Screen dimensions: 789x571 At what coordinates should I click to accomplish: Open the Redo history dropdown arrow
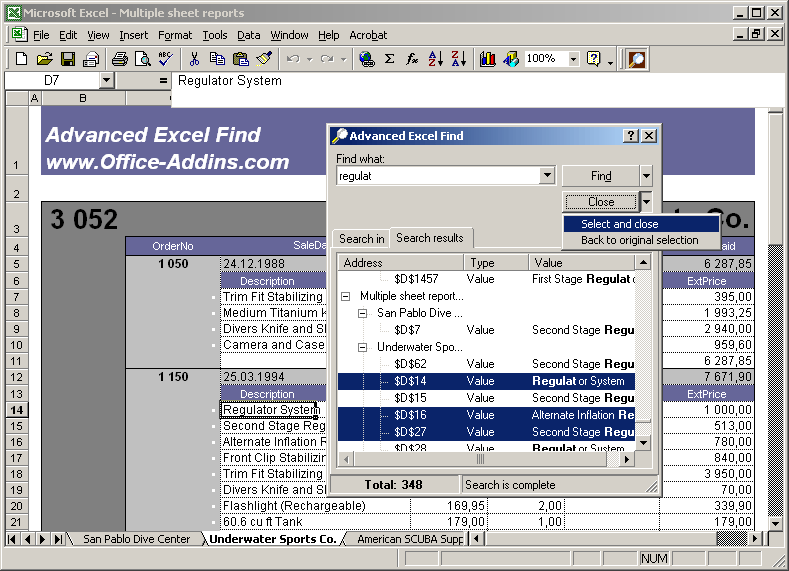click(344, 59)
